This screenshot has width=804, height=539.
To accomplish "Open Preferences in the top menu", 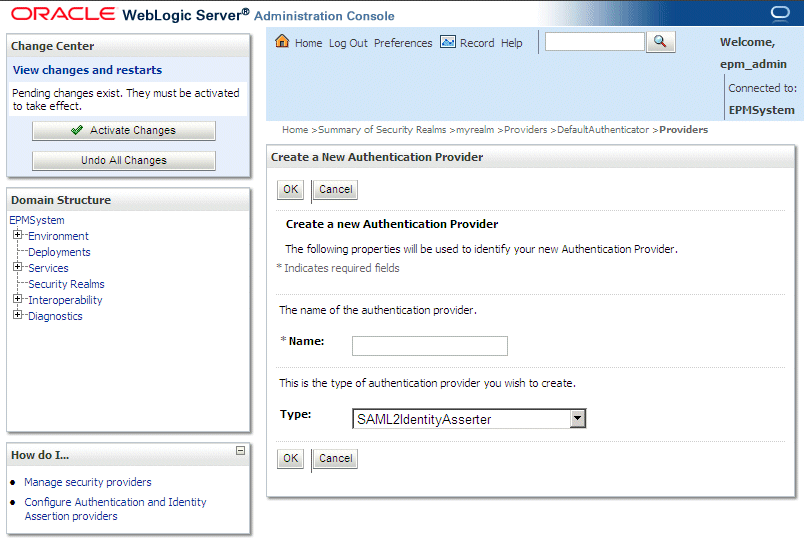I will pyautogui.click(x=403, y=43).
